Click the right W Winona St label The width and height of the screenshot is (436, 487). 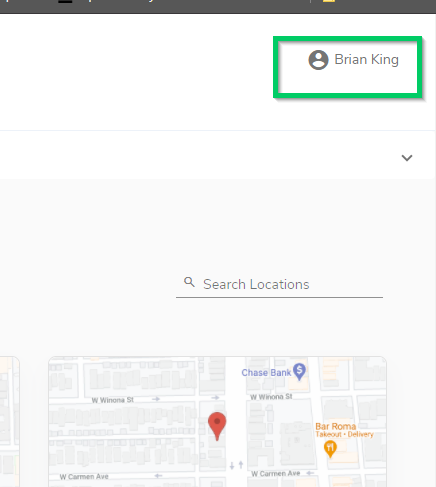271,397
